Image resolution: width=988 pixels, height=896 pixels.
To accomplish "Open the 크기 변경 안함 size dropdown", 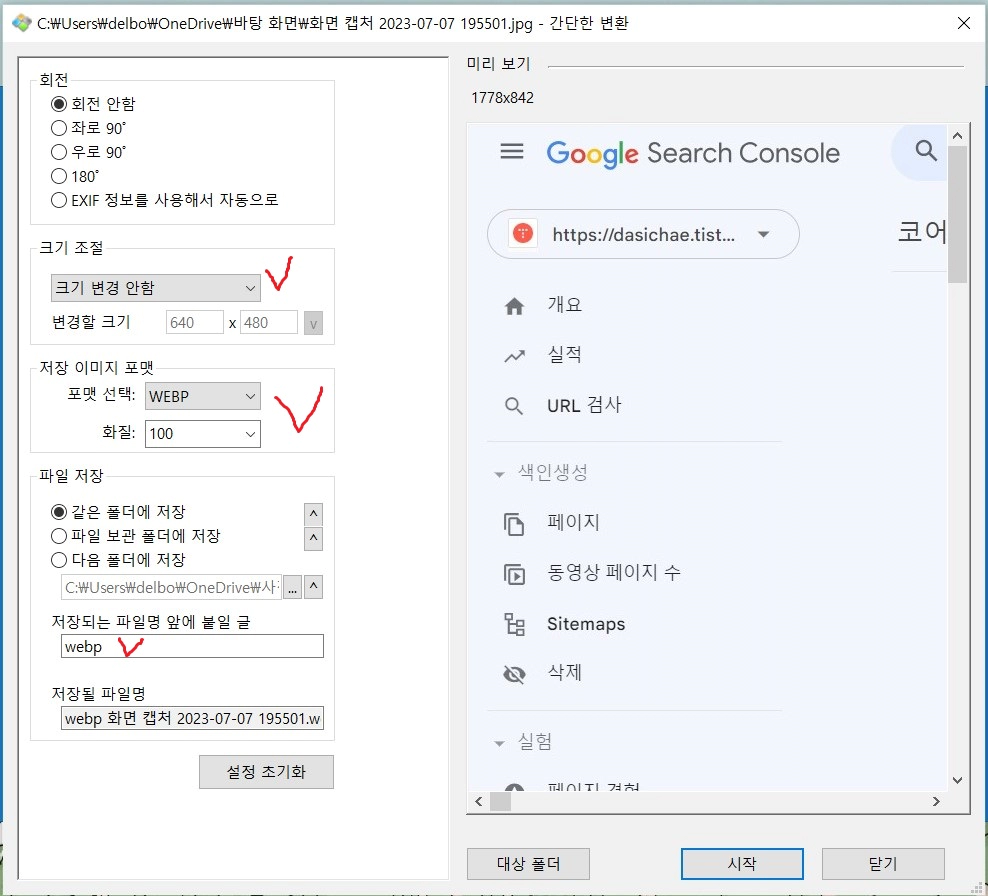I will point(155,287).
